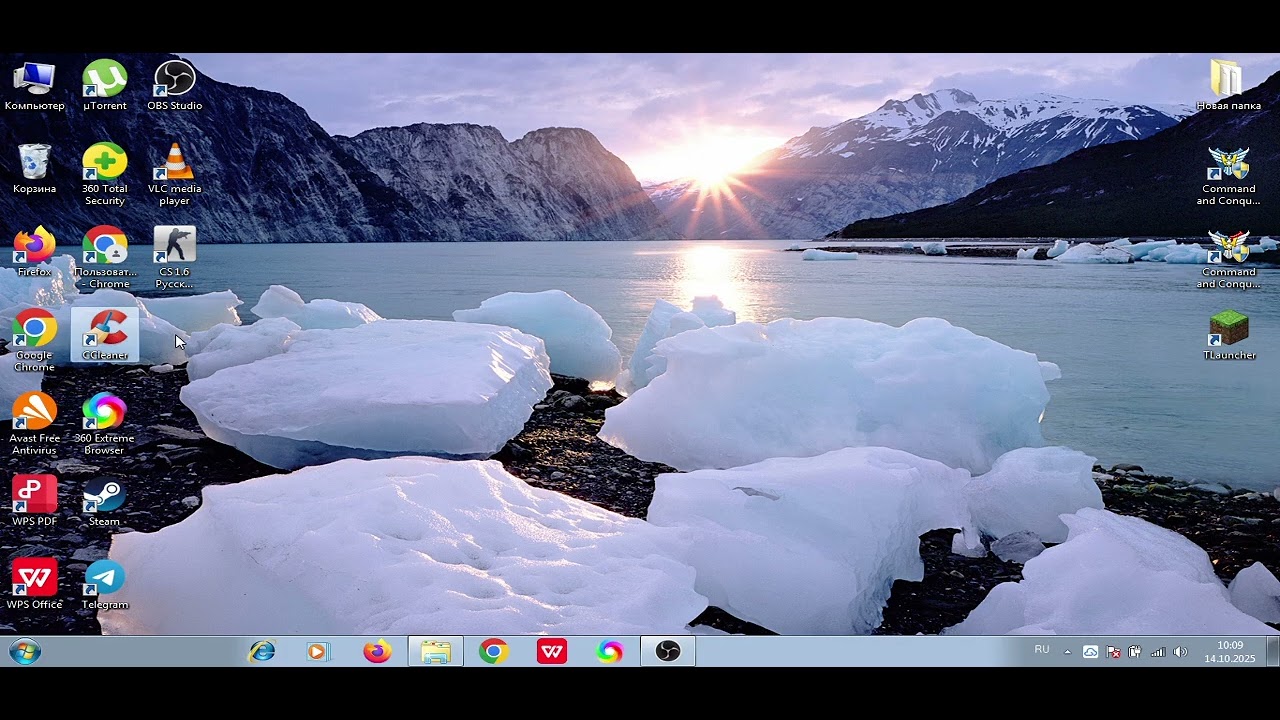The image size is (1280, 720).
Task: Open 360 Extreme Browser from the taskbar
Action: pyautogui.click(x=609, y=652)
